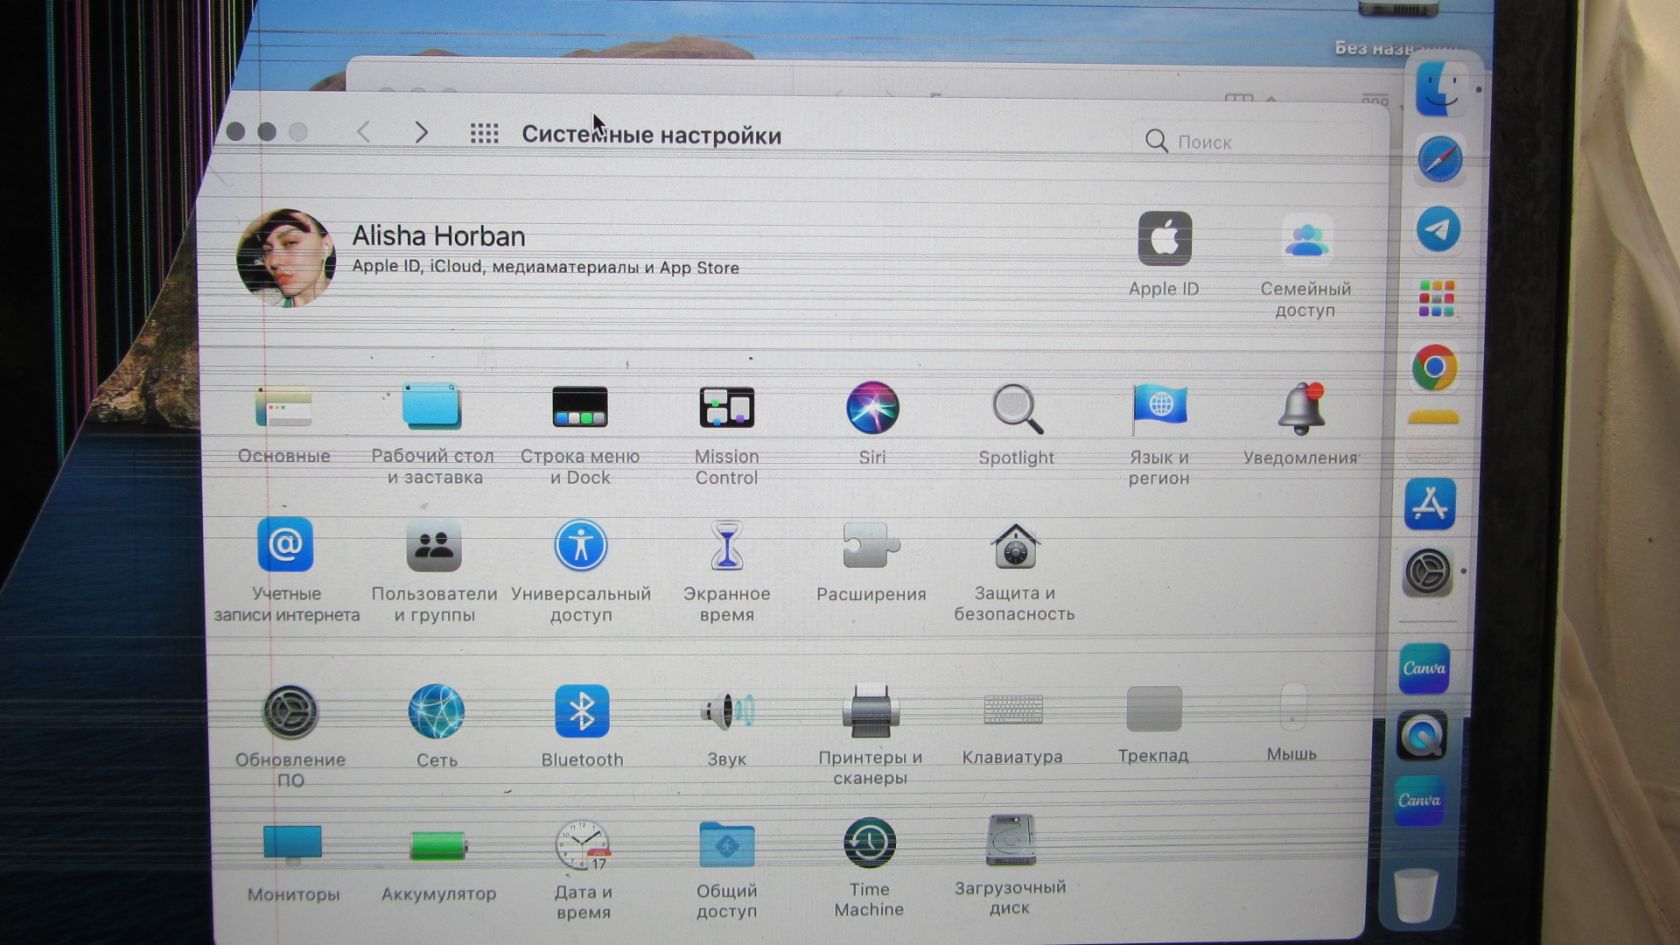Open Мышь mouse preferences
Image resolution: width=1680 pixels, height=945 pixels.
point(1292,707)
